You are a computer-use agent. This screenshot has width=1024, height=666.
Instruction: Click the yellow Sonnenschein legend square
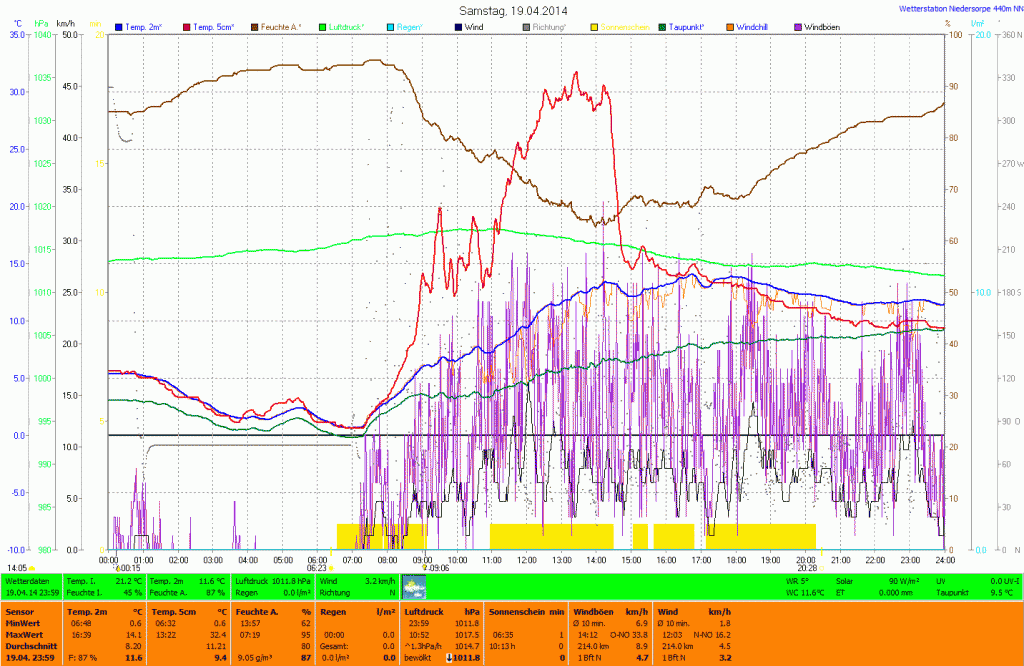pyautogui.click(x=596, y=26)
